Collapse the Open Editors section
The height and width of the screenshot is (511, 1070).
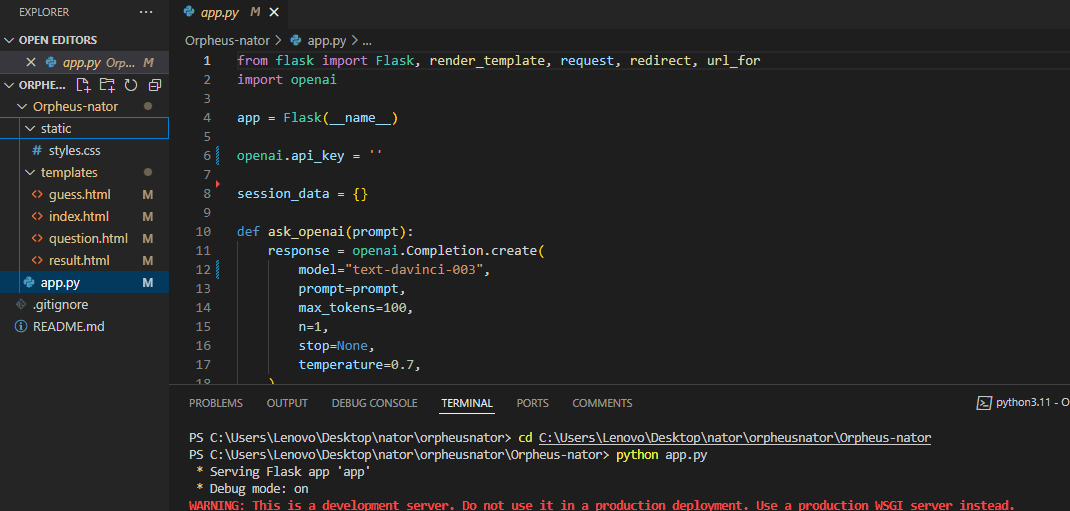pos(10,40)
